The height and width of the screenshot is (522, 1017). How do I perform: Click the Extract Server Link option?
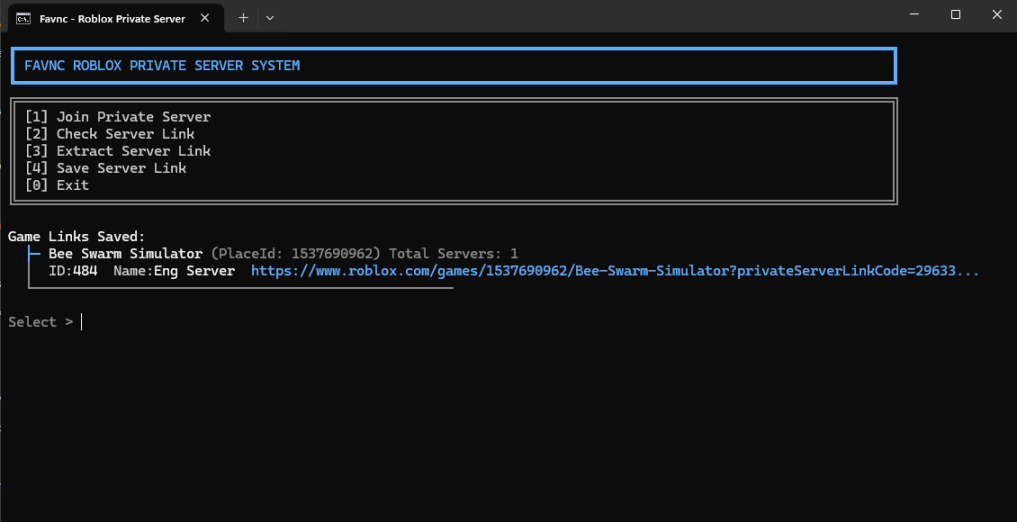pyautogui.click(x=118, y=151)
